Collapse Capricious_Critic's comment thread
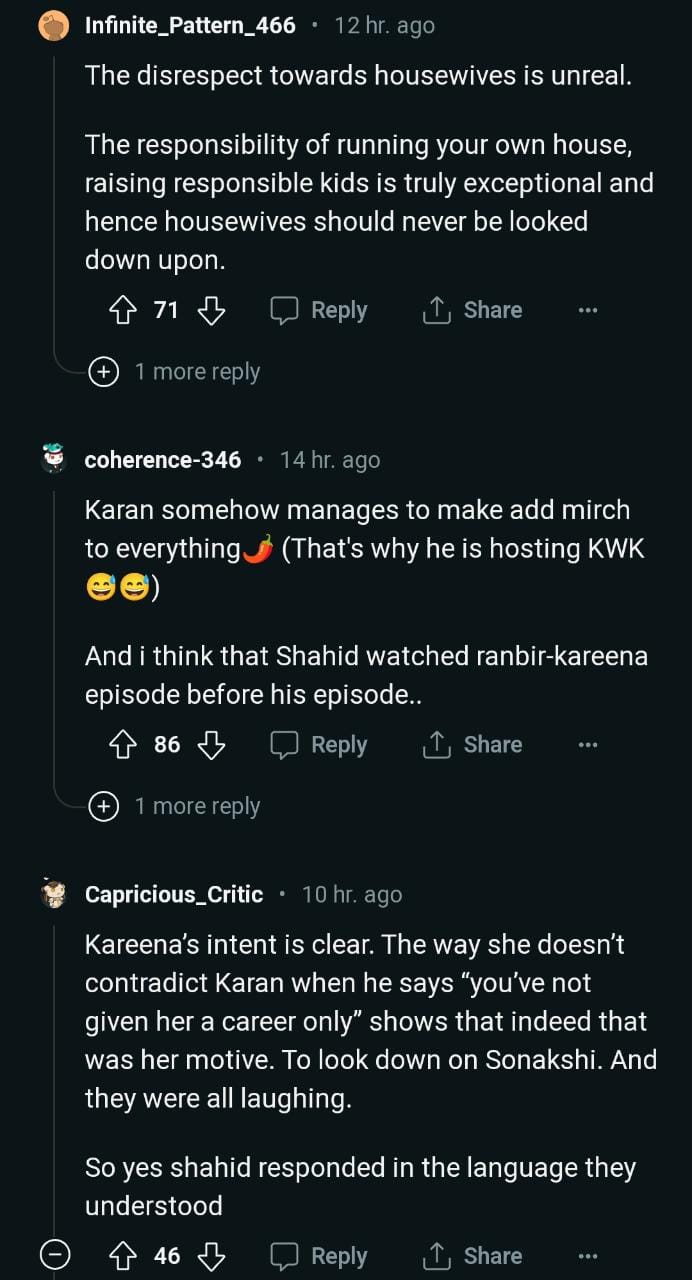This screenshot has height=1280, width=692. pos(54,1255)
